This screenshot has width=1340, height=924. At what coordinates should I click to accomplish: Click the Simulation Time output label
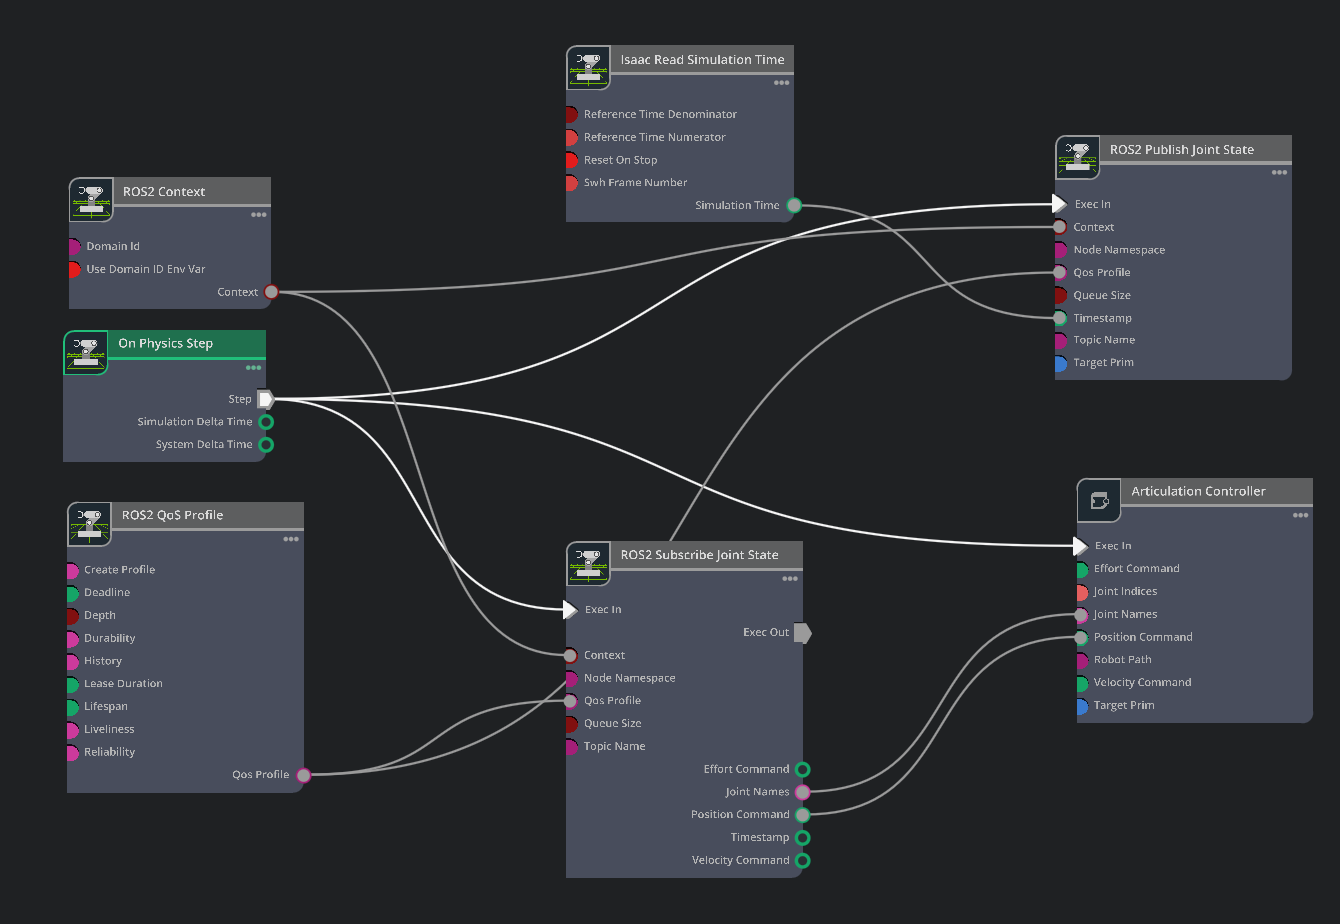coord(737,206)
